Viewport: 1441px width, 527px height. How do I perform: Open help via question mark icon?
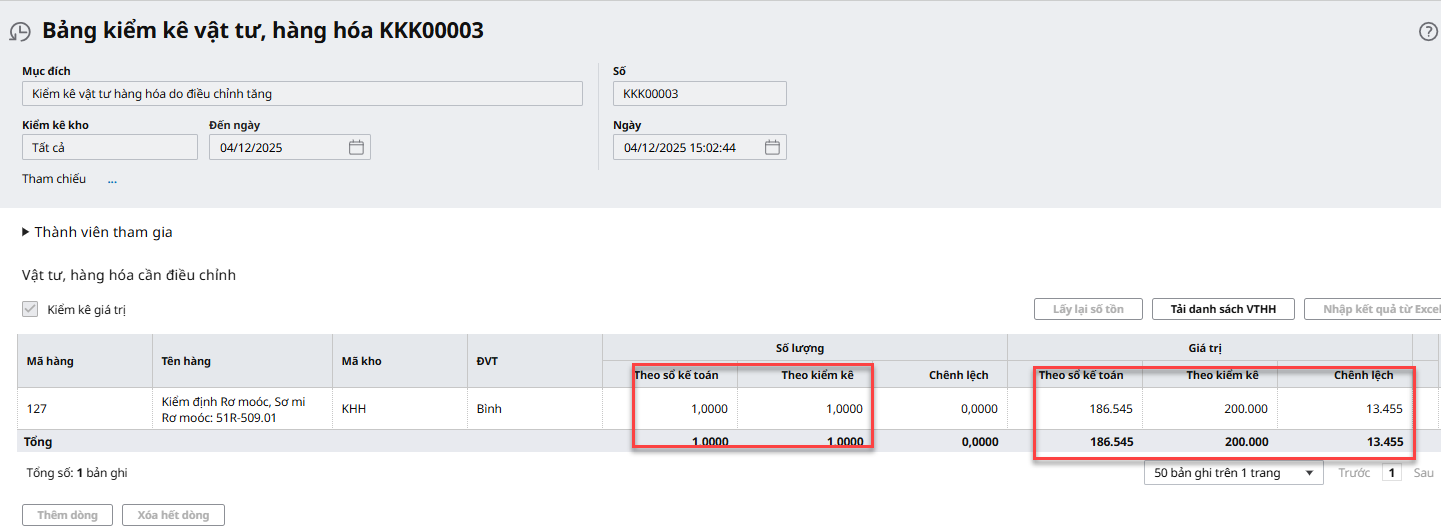coord(1428,31)
